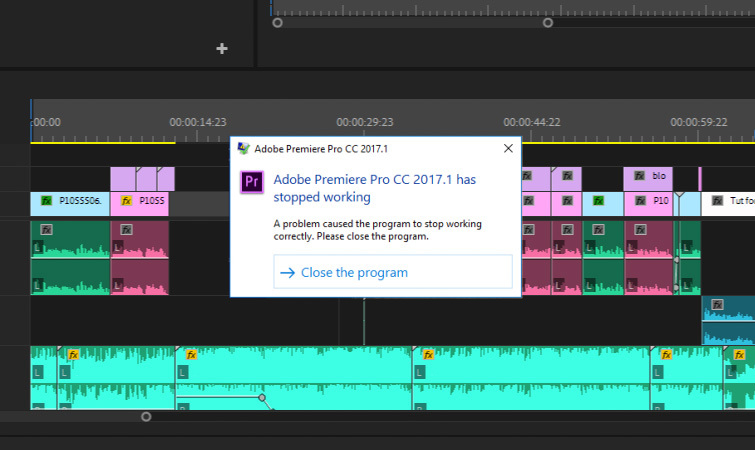Click the fx badge on the white Tut fo clip

pyautogui.click(x=717, y=200)
